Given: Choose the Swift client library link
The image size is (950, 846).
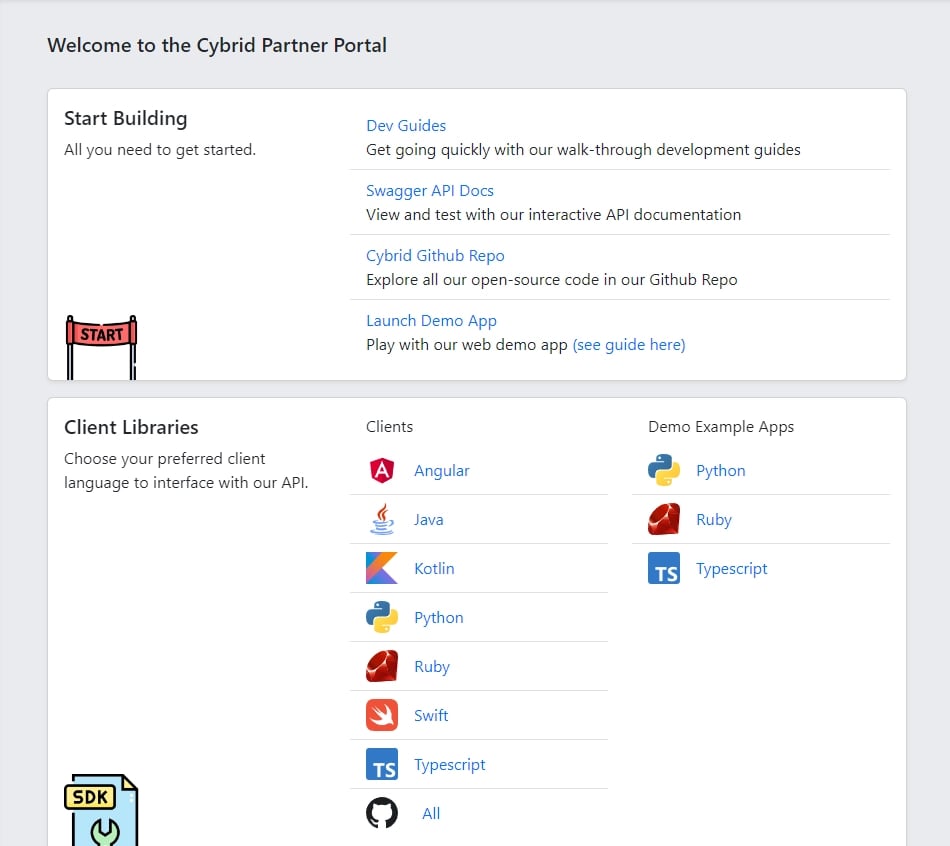Looking at the screenshot, I should 431,716.
